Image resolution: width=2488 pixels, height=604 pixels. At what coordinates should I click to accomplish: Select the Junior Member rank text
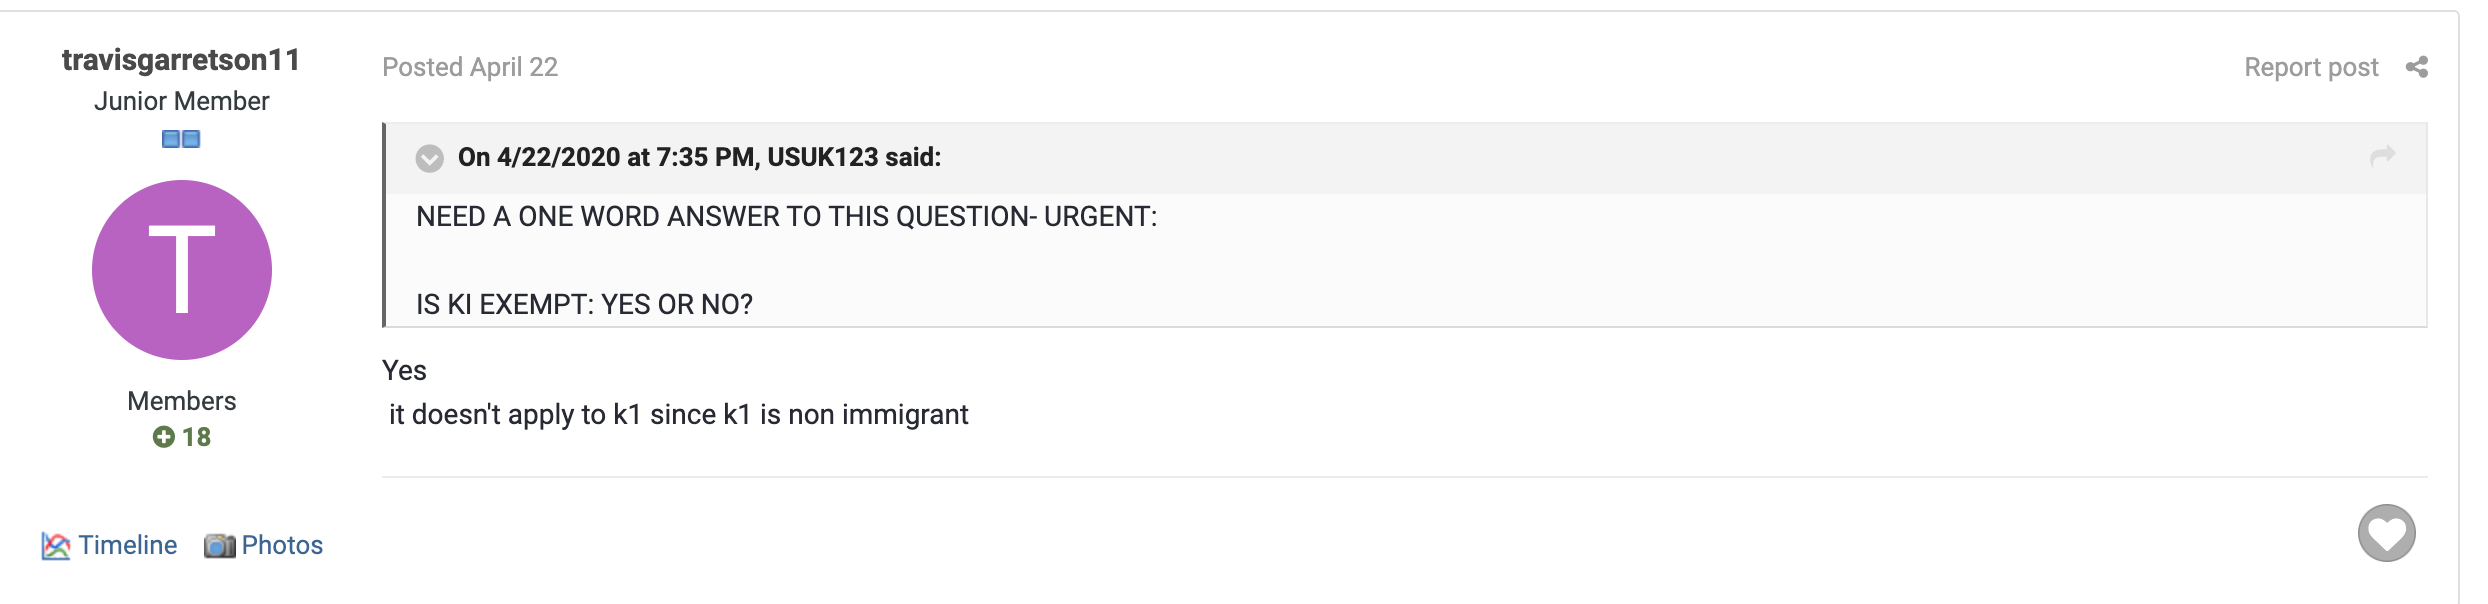[x=182, y=101]
